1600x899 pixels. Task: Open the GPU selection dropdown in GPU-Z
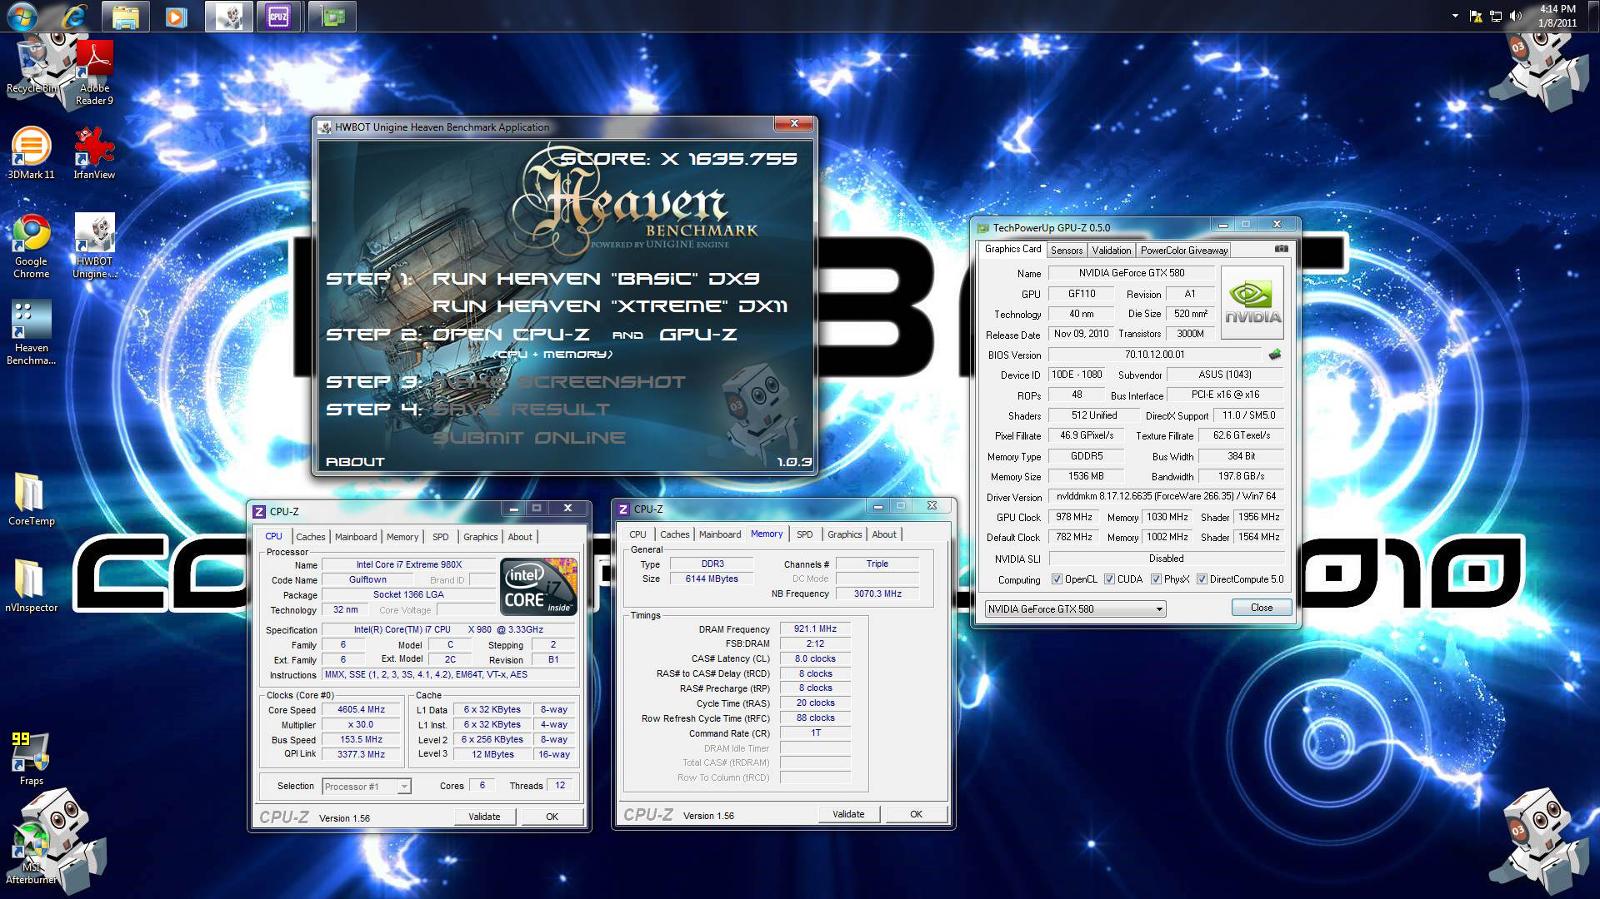[x=1075, y=609]
